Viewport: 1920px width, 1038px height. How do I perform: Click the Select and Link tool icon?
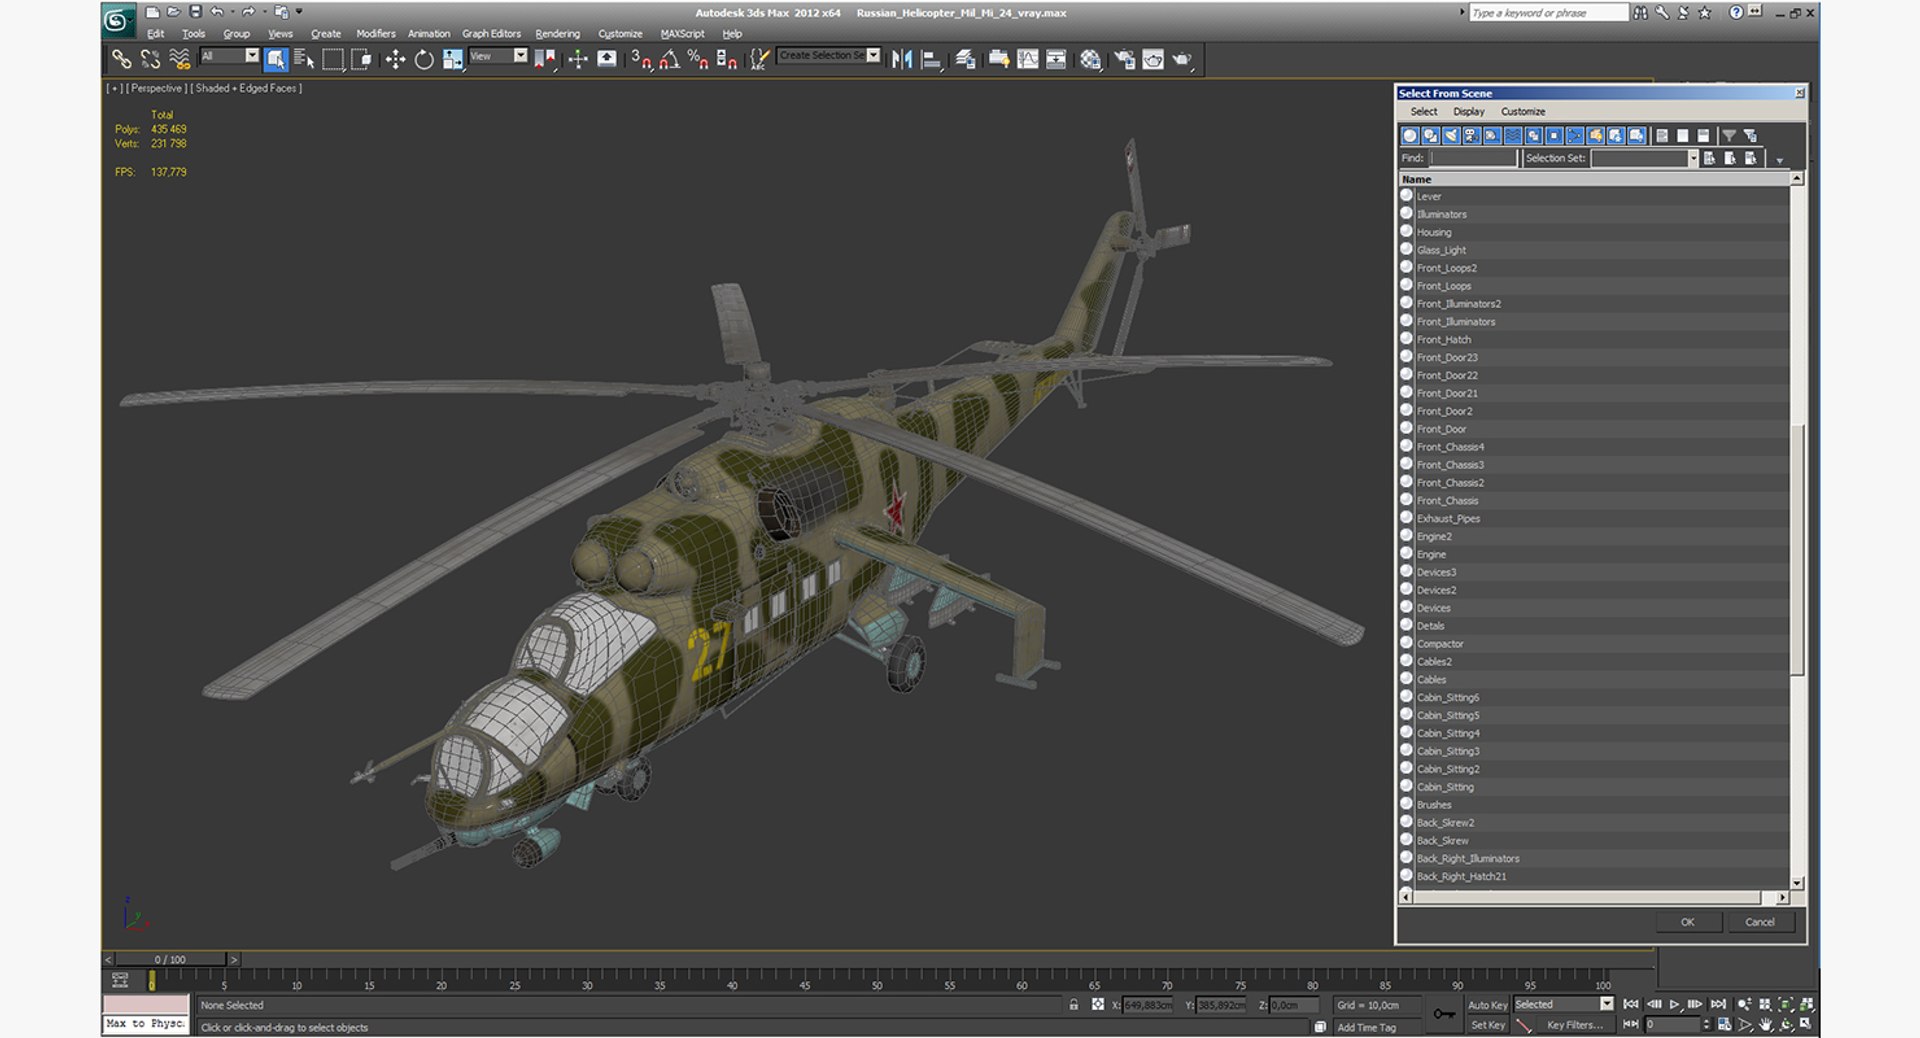121,60
